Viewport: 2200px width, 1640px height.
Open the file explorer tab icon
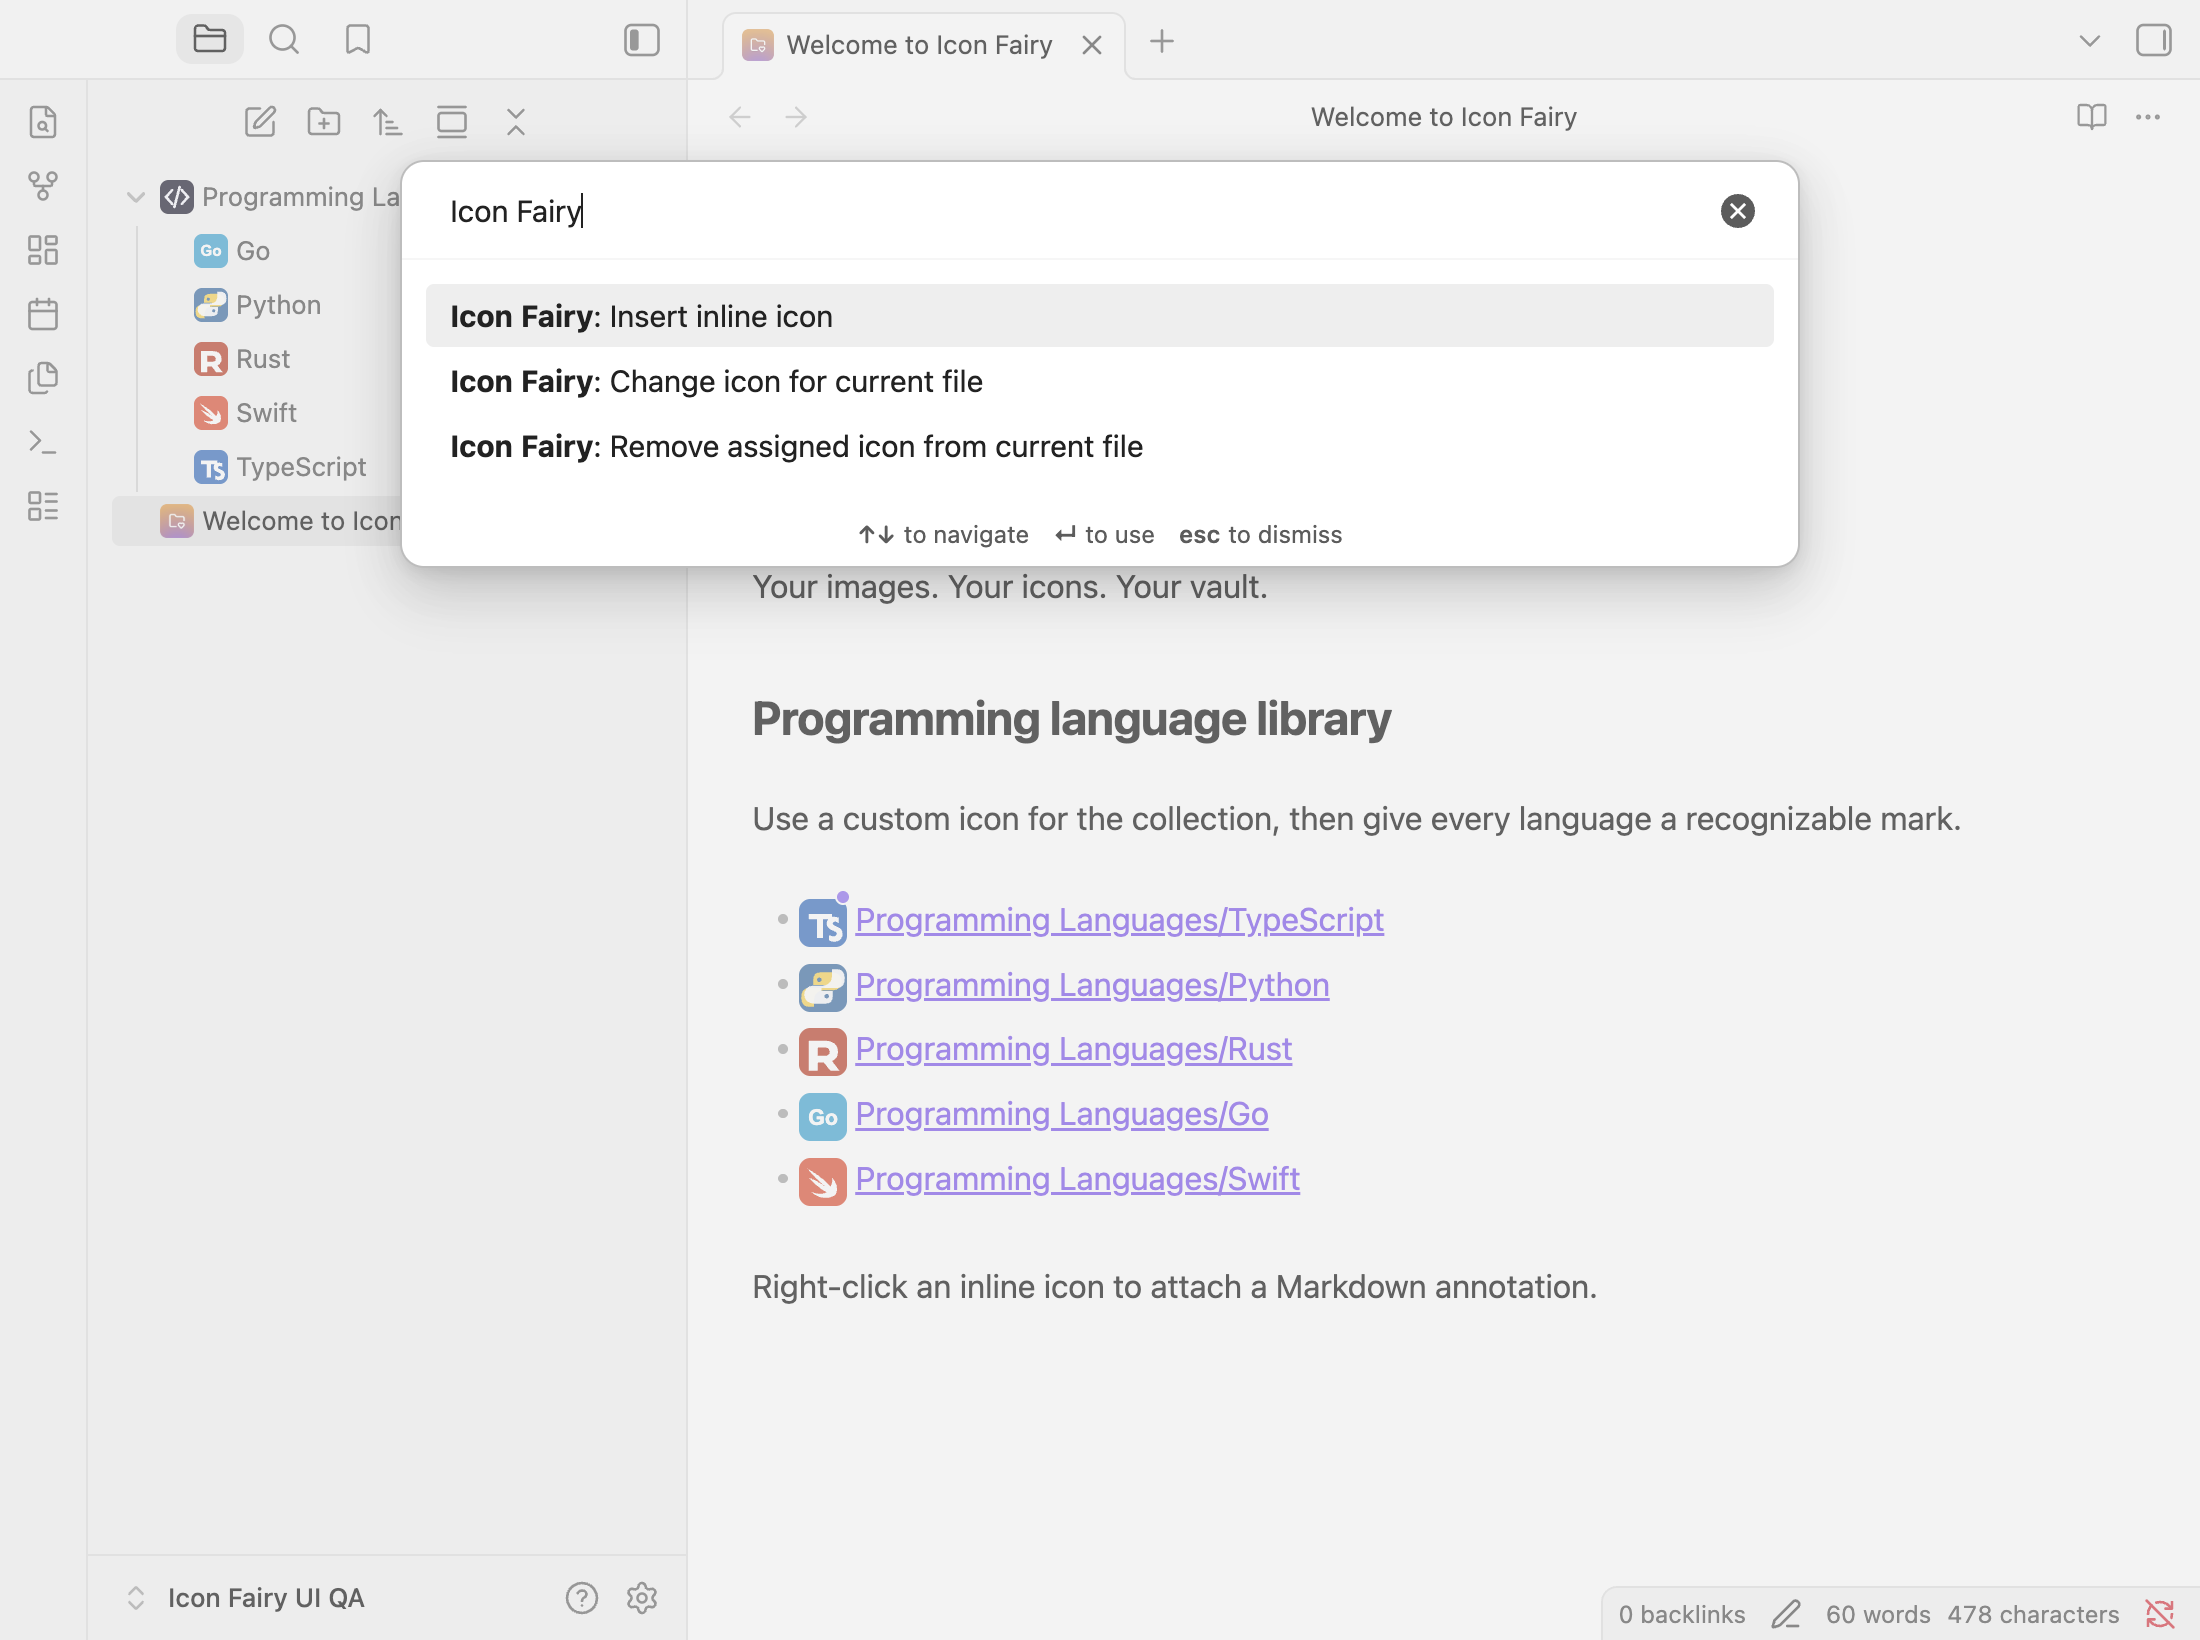[x=210, y=40]
